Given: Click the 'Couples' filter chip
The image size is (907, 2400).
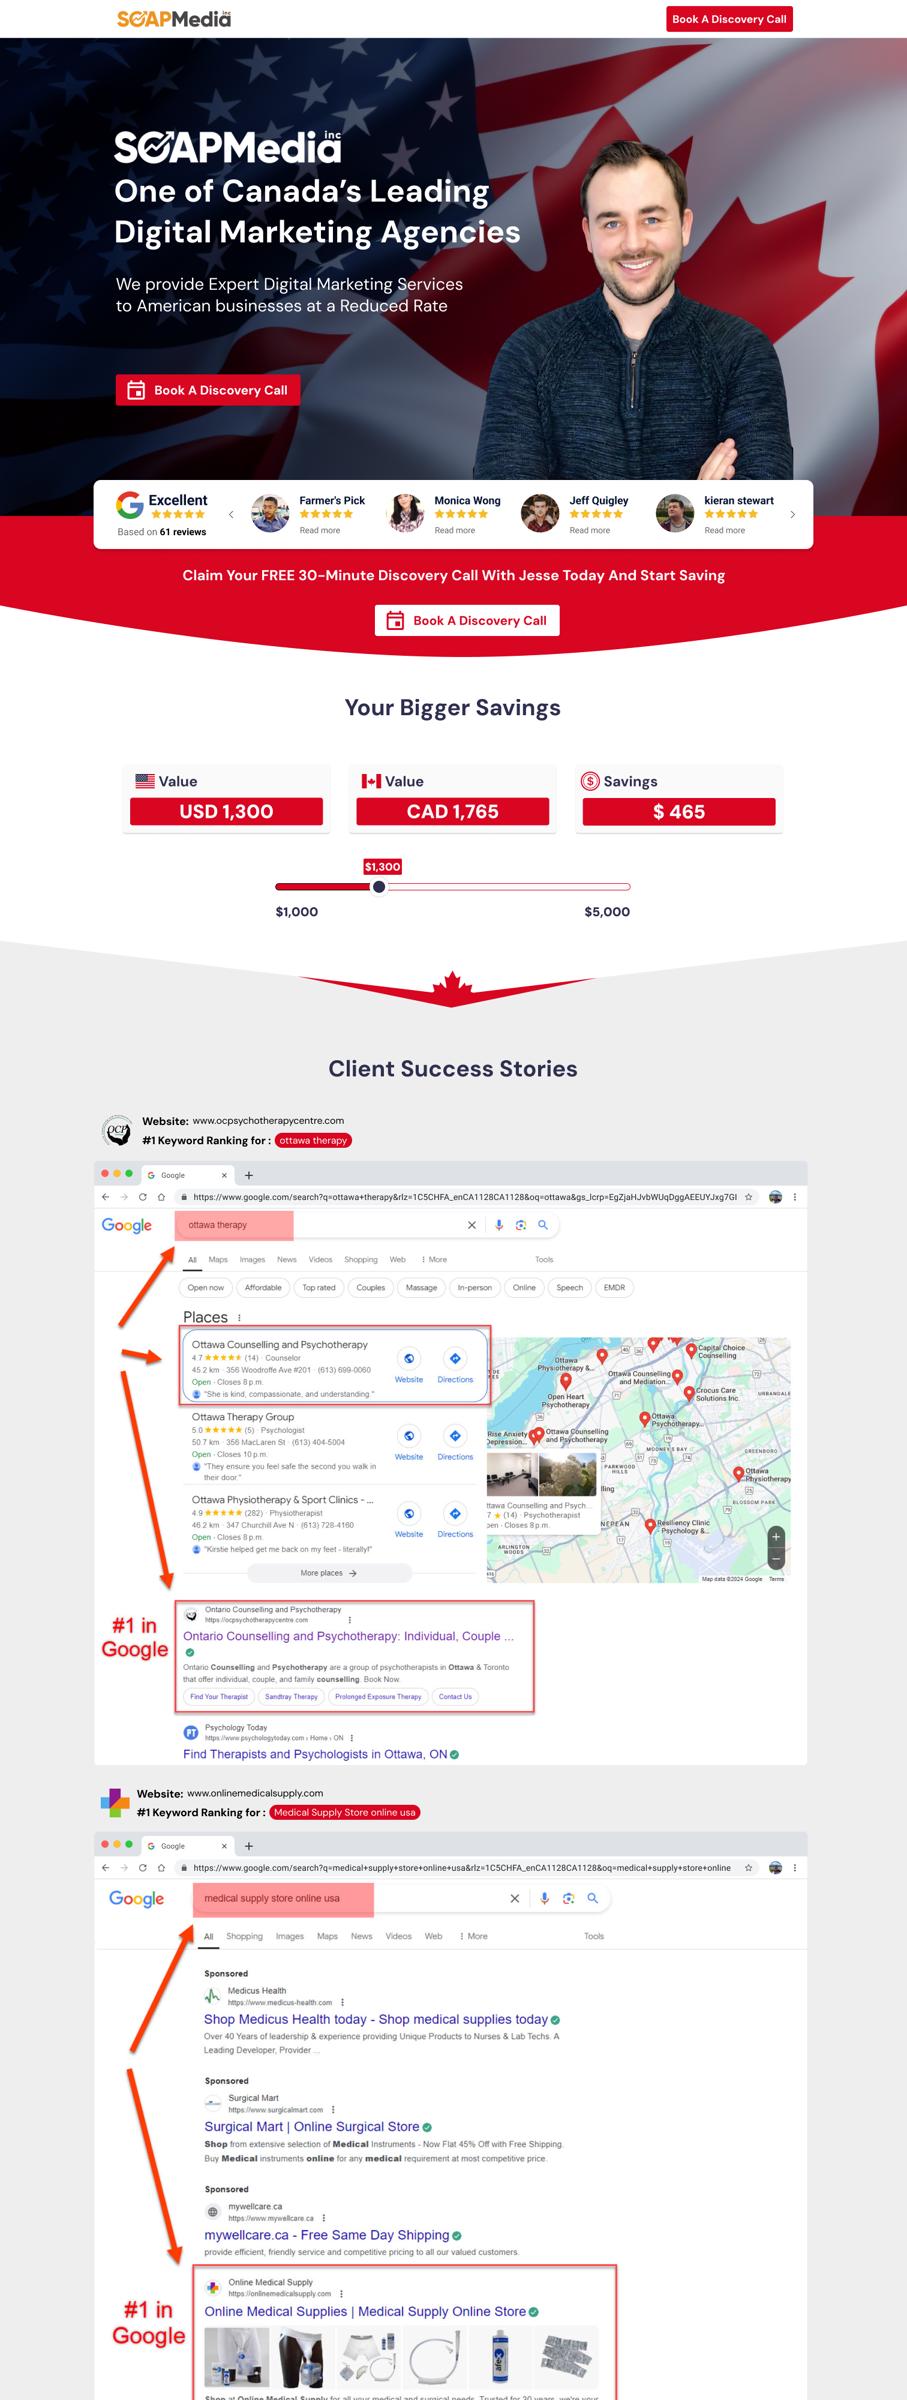Looking at the screenshot, I should click(371, 1288).
